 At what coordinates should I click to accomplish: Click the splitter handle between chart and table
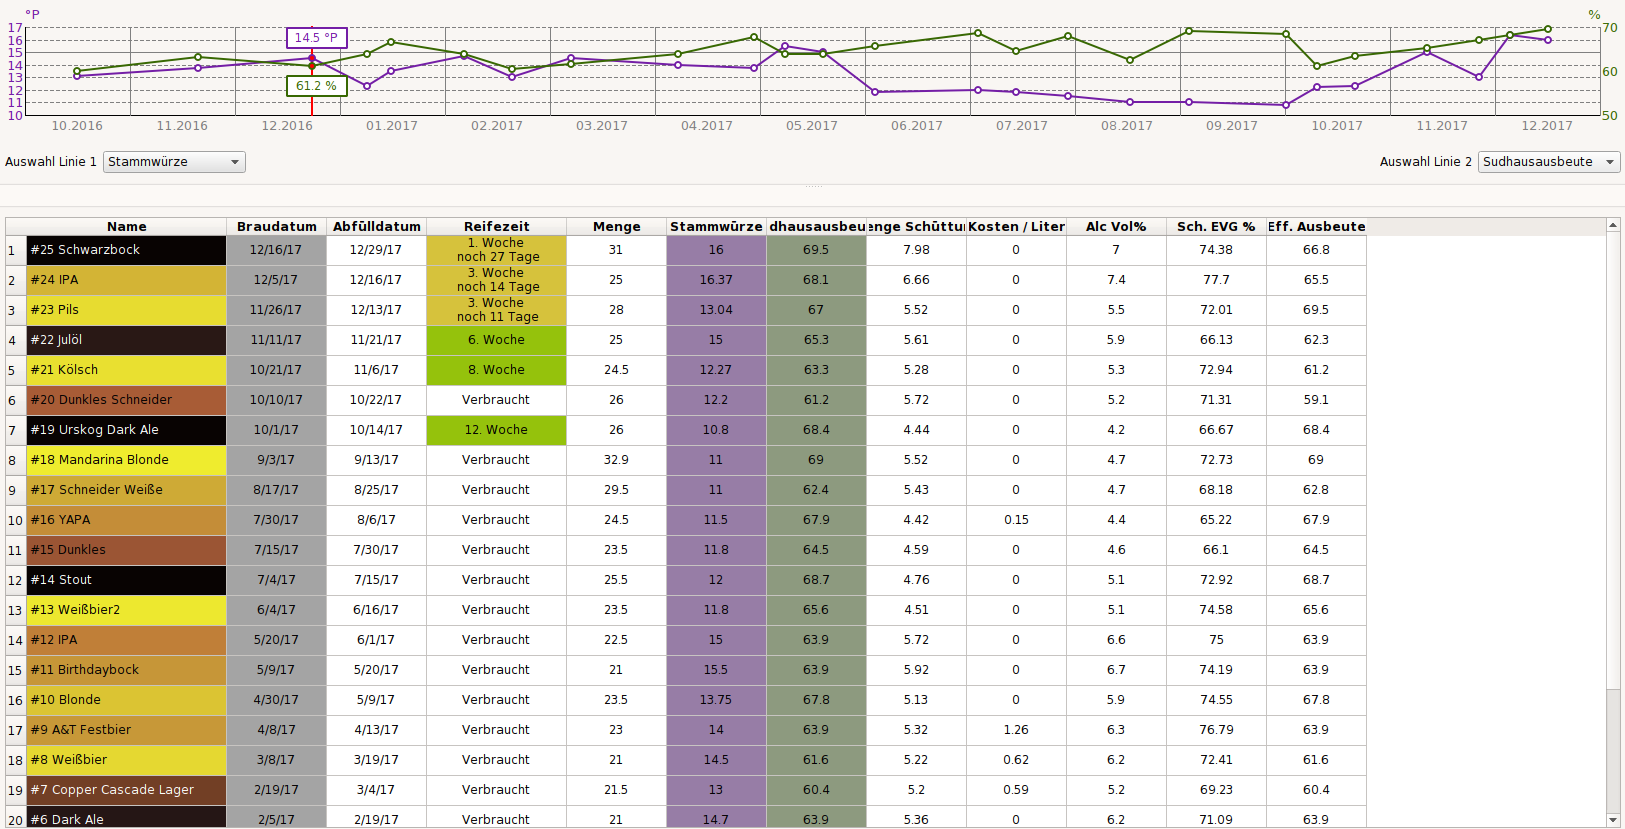[812, 187]
